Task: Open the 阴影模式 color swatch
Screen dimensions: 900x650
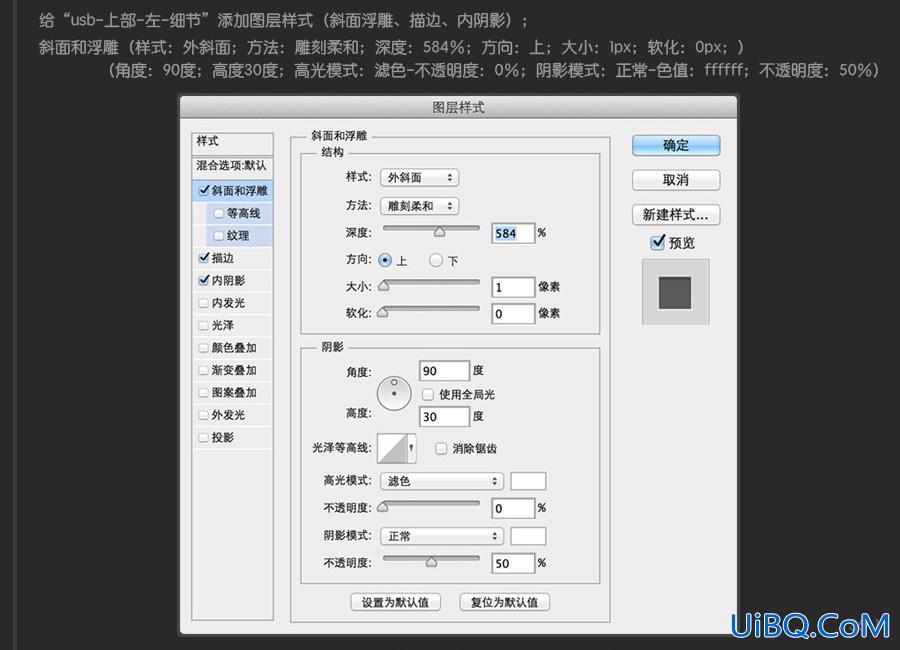Action: pyautogui.click(x=528, y=536)
